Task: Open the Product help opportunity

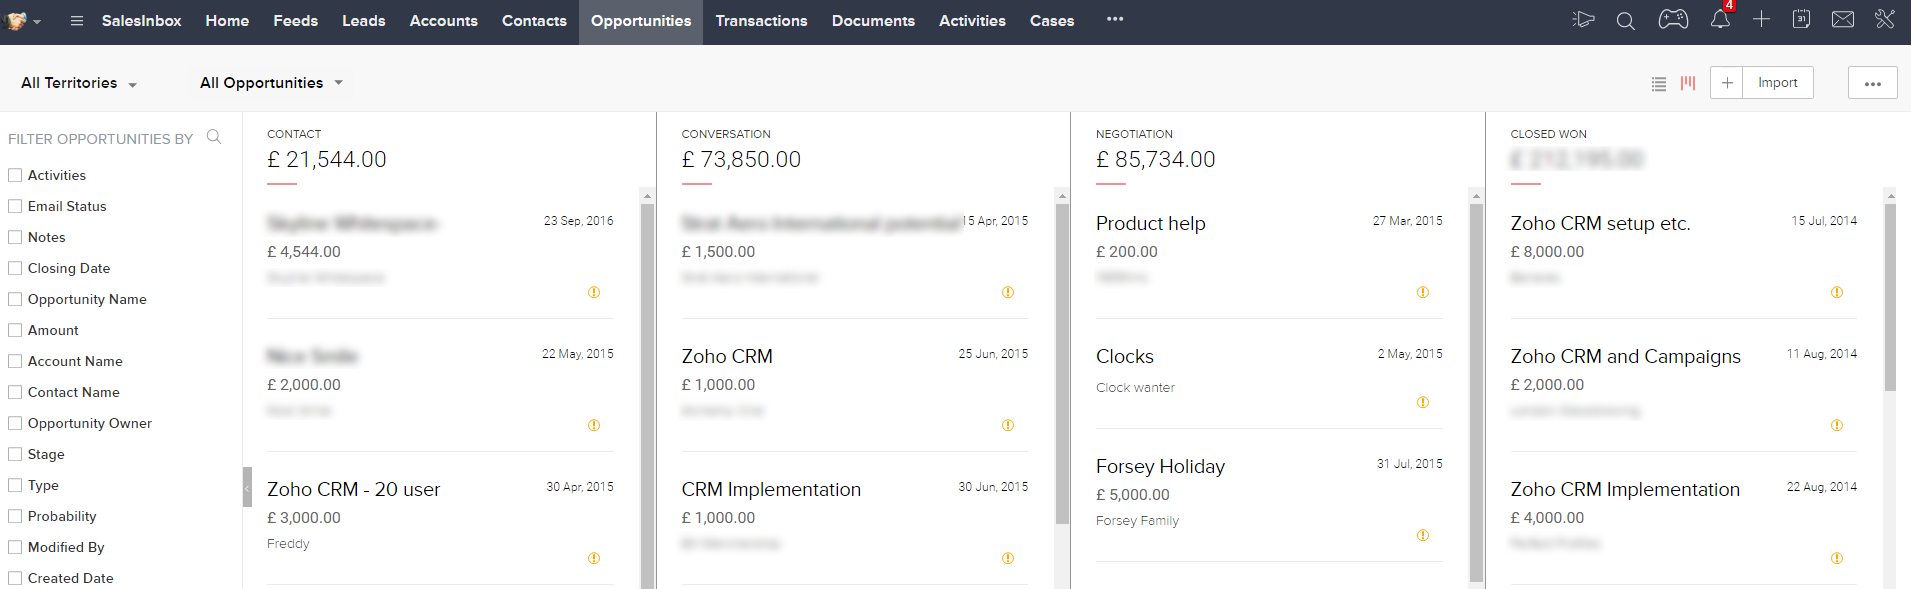Action: pyautogui.click(x=1151, y=224)
